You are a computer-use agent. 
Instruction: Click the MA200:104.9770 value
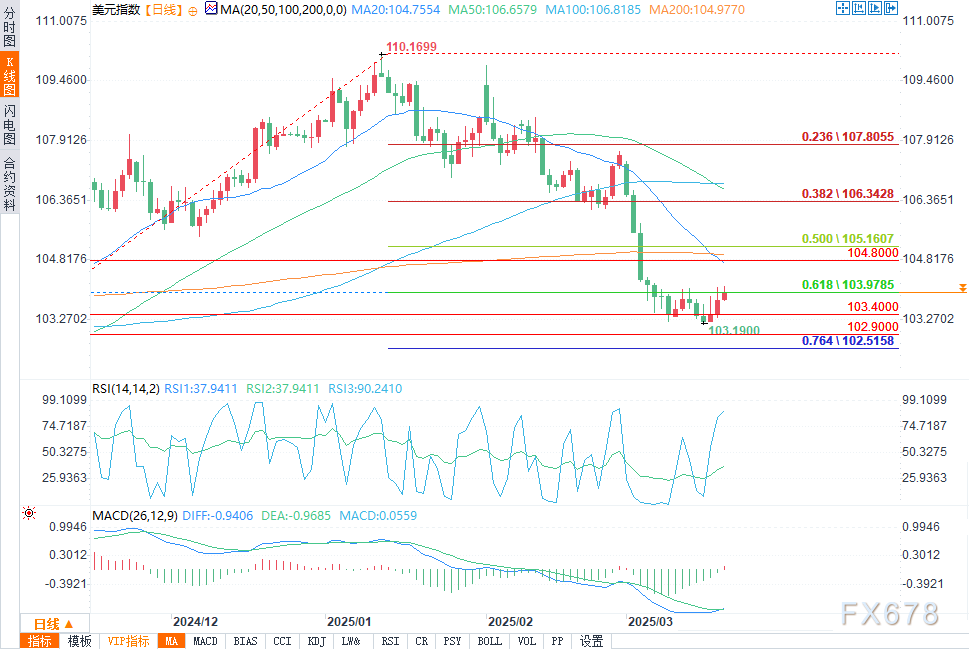coord(697,10)
